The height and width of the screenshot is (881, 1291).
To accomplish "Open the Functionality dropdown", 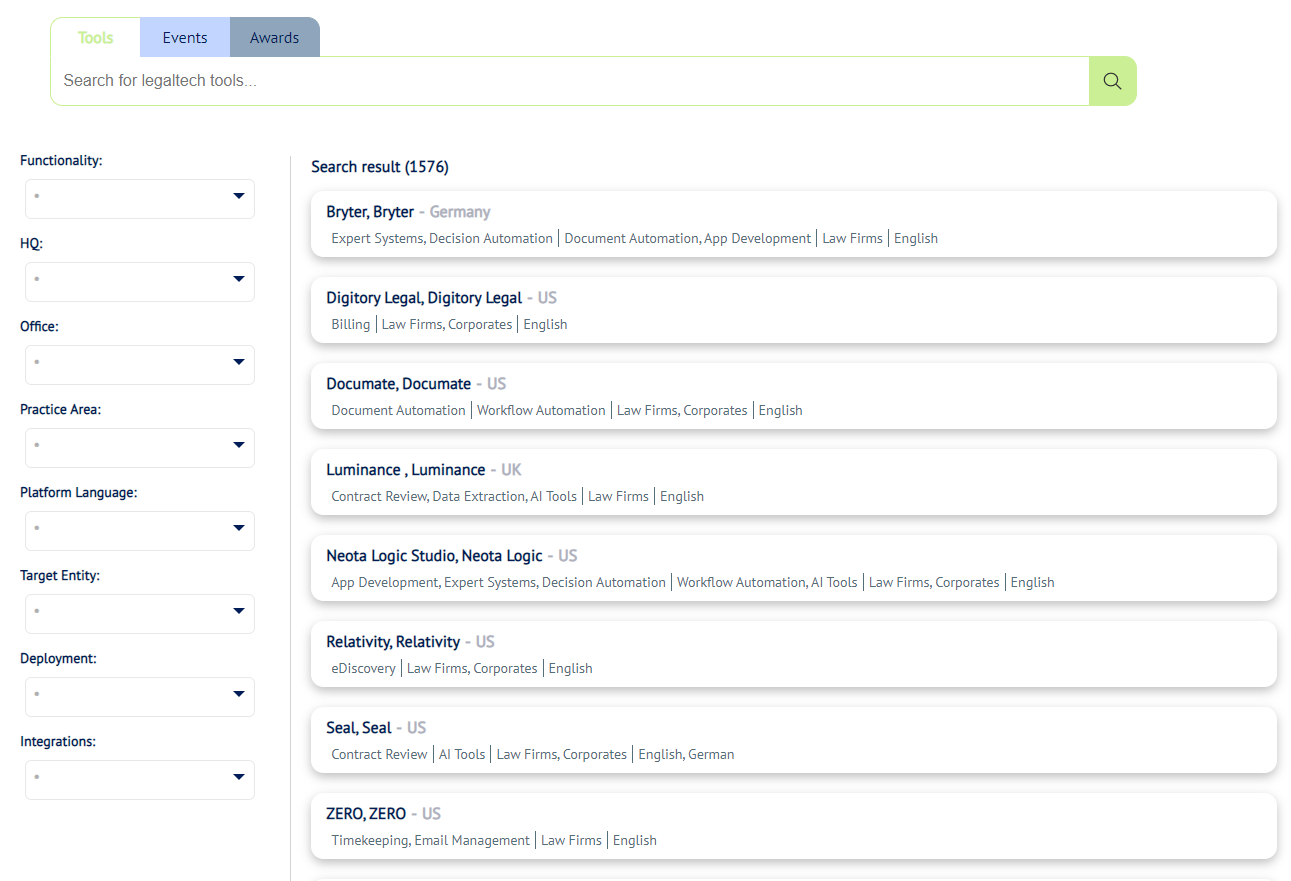I will pyautogui.click(x=140, y=199).
